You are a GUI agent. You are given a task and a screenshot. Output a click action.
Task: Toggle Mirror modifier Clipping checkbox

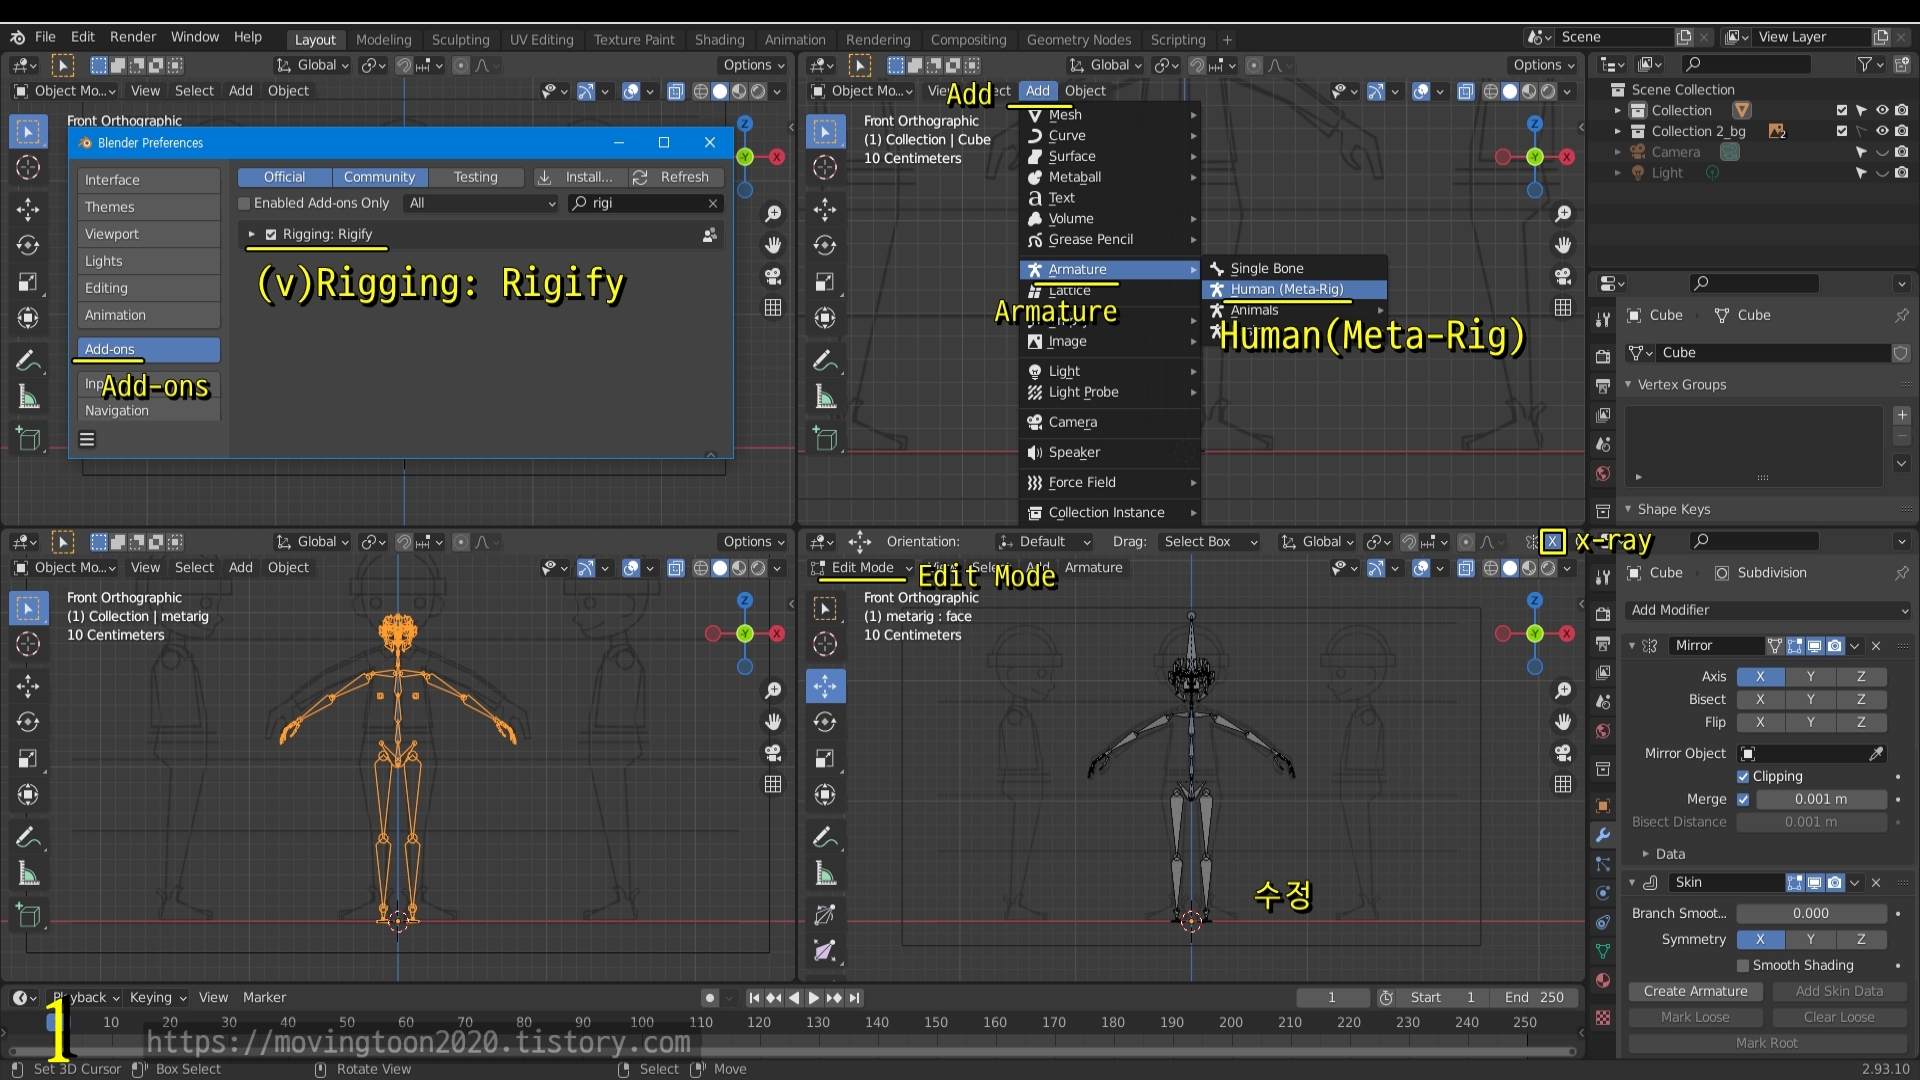(x=1743, y=777)
